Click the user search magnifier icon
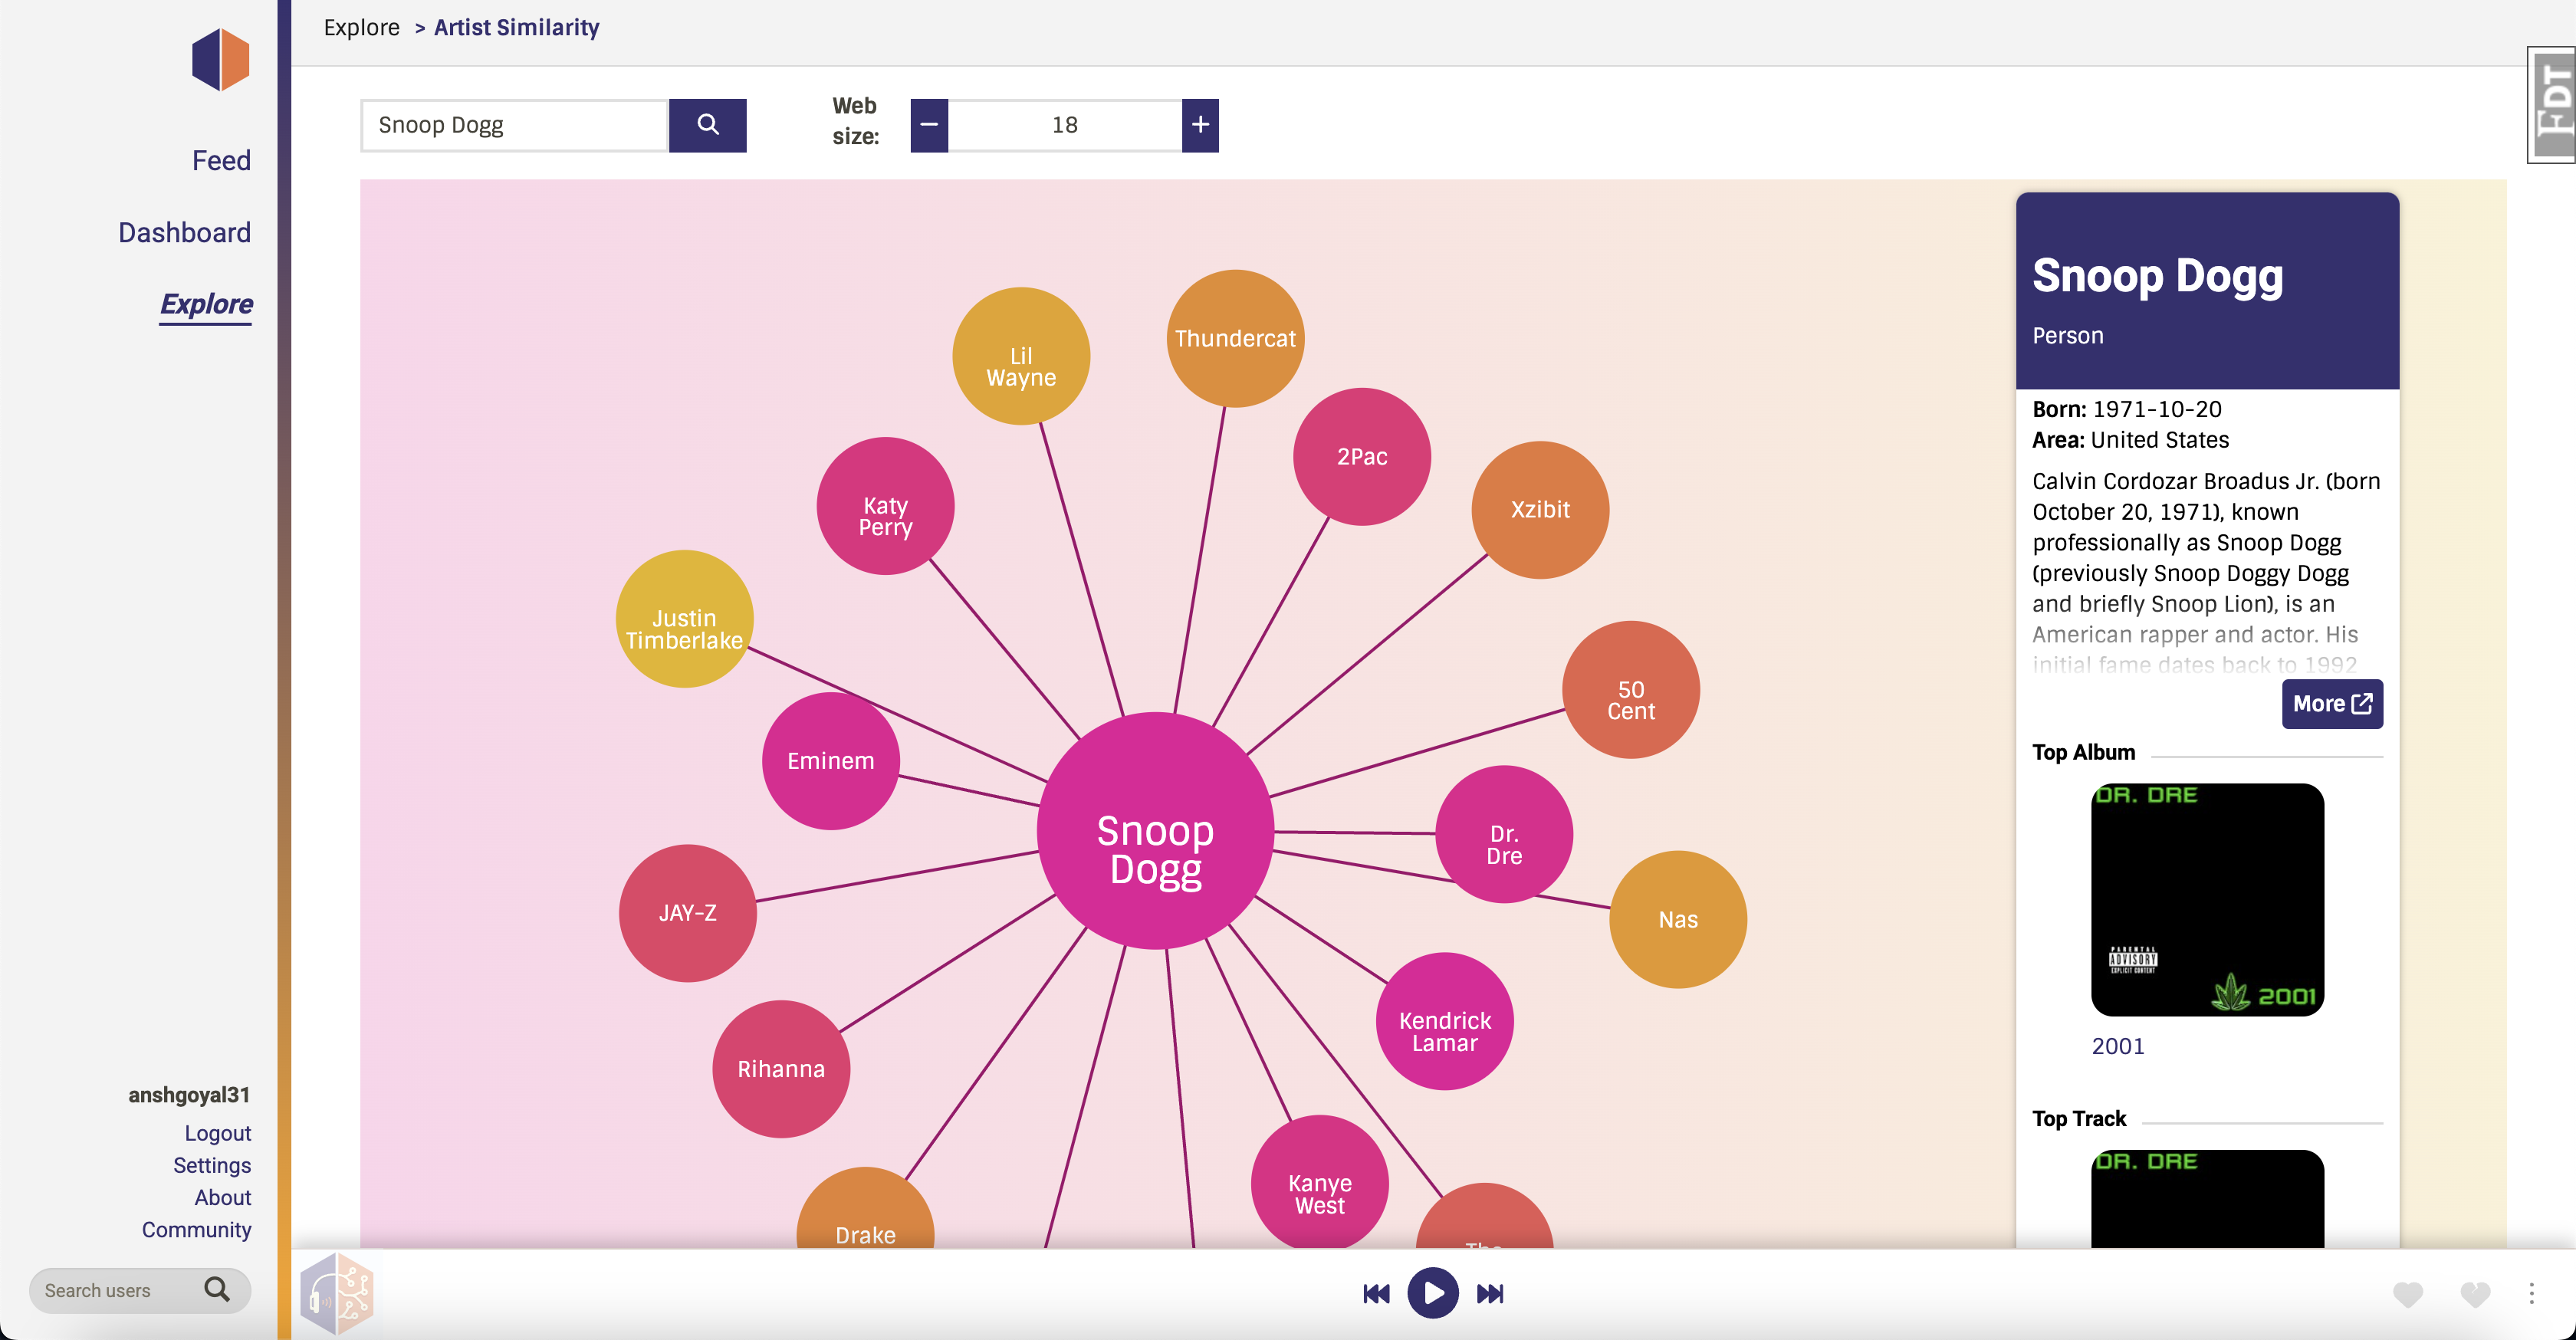Screen dimensions: 2576x1340 (217, 1289)
